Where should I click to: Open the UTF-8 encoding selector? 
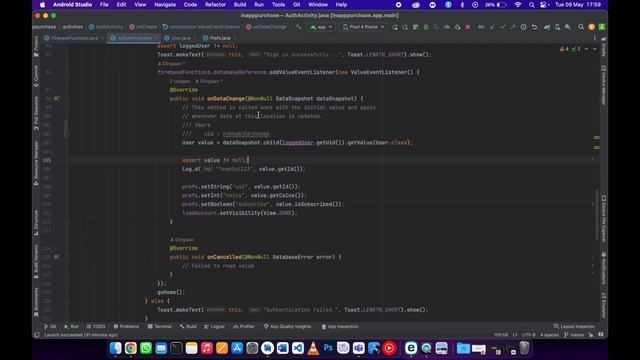point(529,335)
